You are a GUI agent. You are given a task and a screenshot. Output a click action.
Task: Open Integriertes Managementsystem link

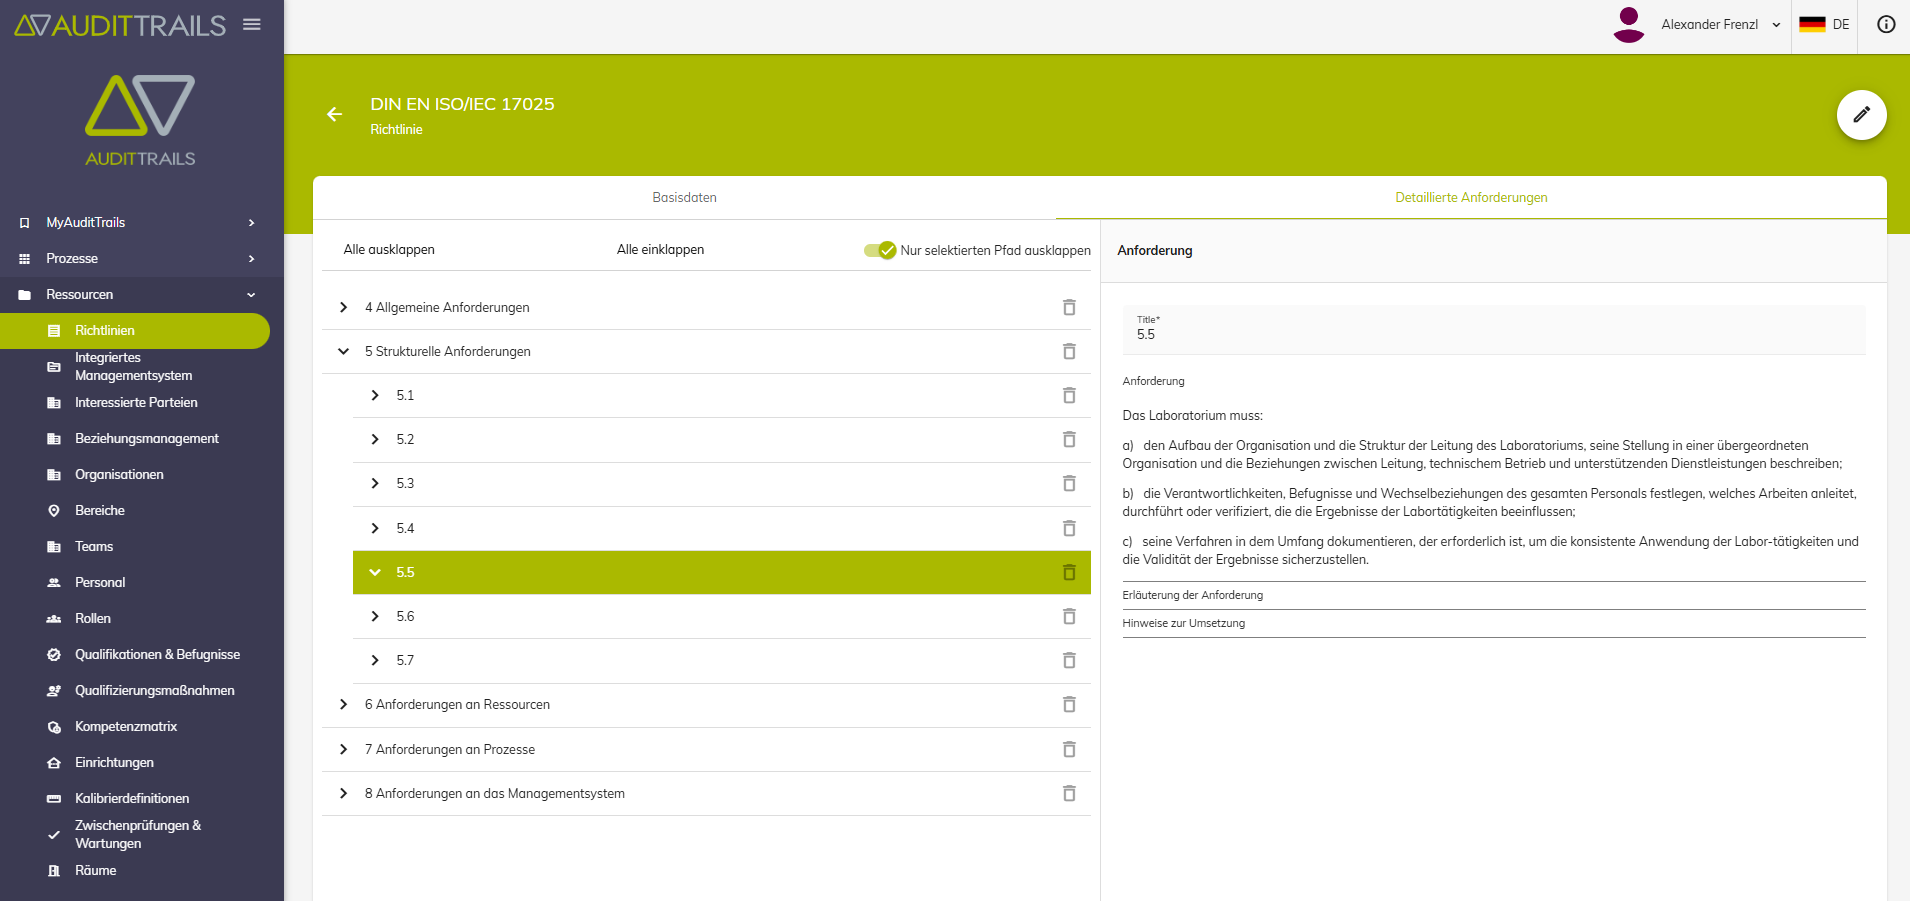[134, 366]
